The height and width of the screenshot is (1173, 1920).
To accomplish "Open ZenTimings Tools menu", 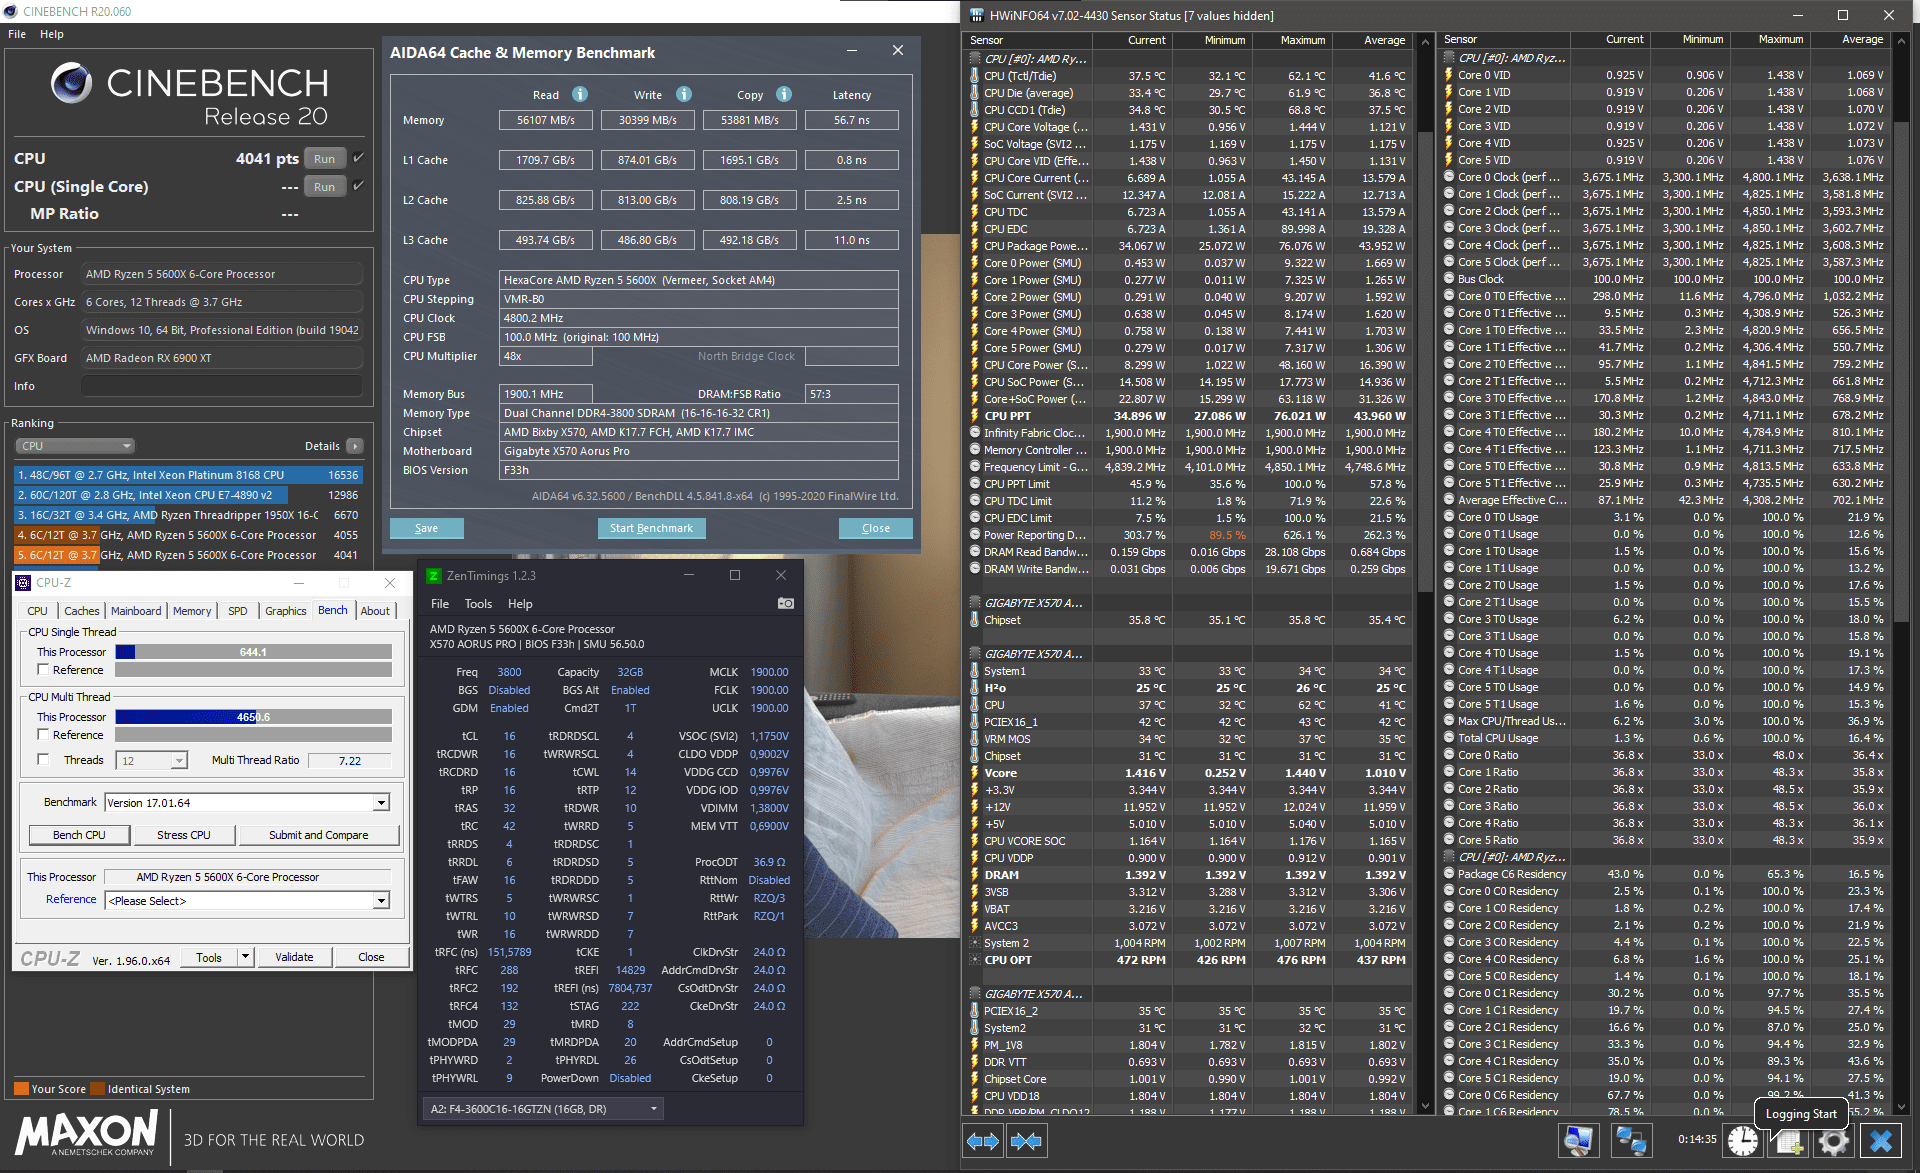I will click(478, 603).
